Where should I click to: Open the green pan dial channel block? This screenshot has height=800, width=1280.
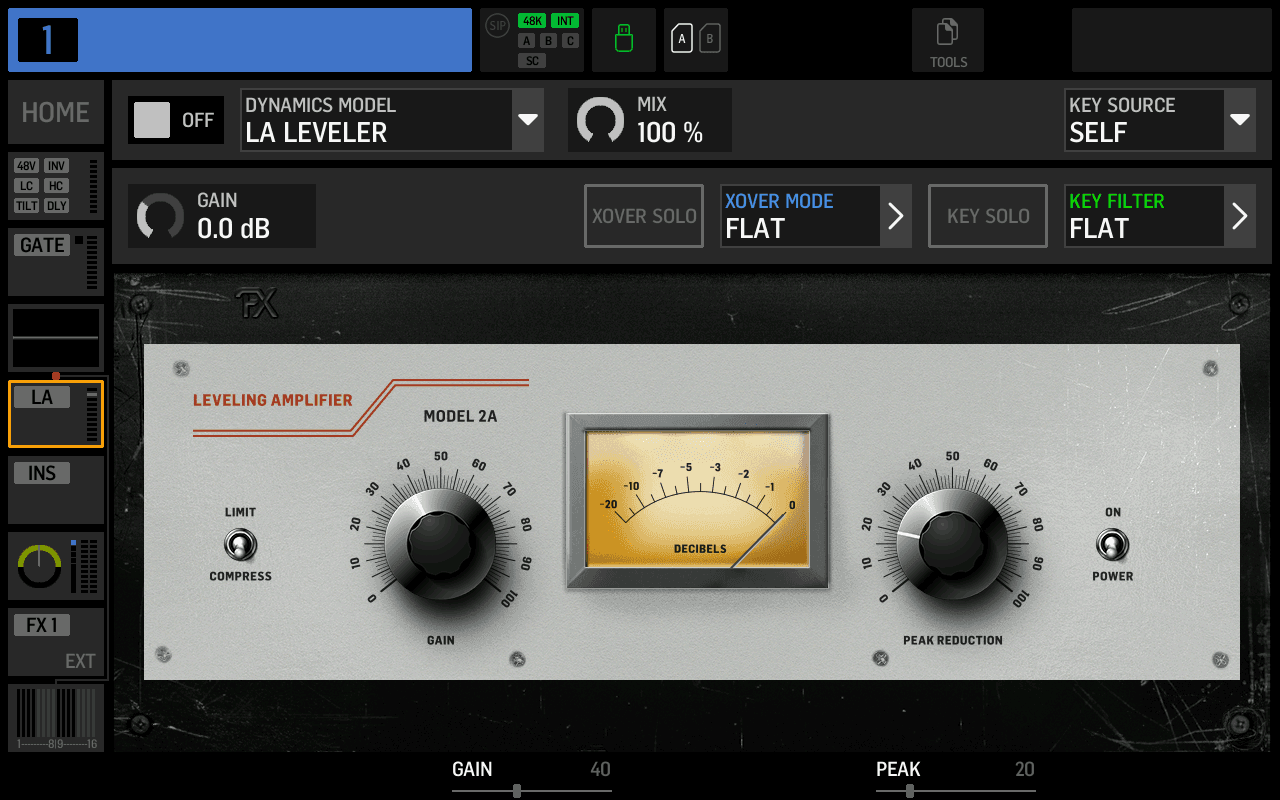point(56,566)
